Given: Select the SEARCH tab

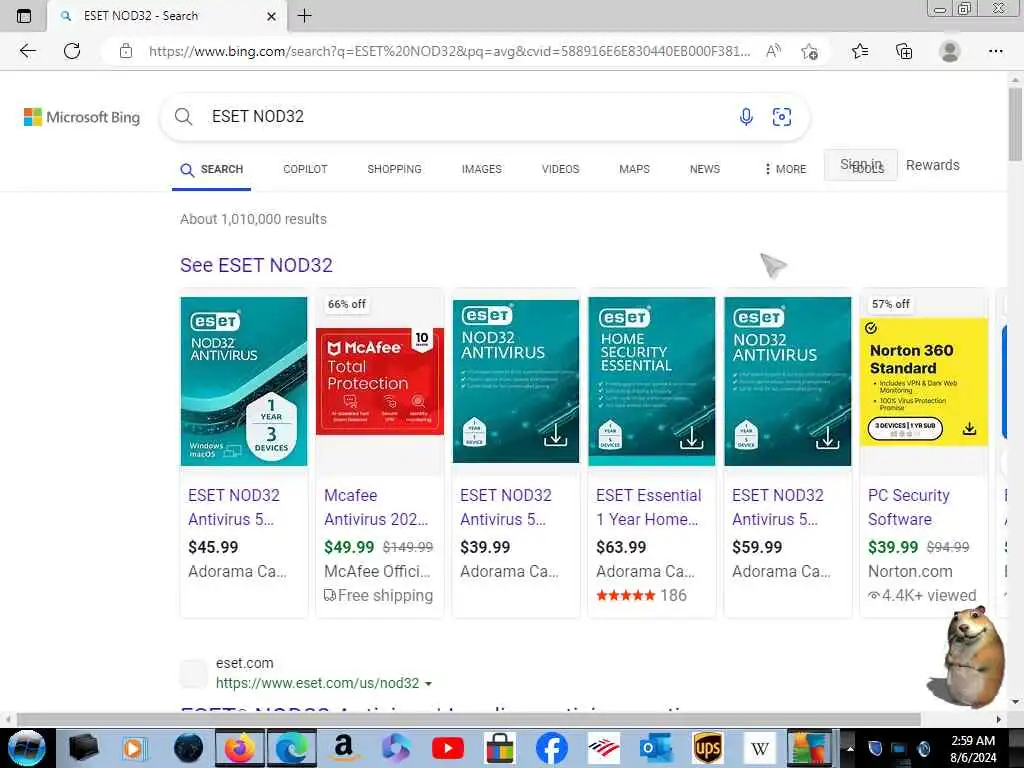Looking at the screenshot, I should (x=212, y=170).
